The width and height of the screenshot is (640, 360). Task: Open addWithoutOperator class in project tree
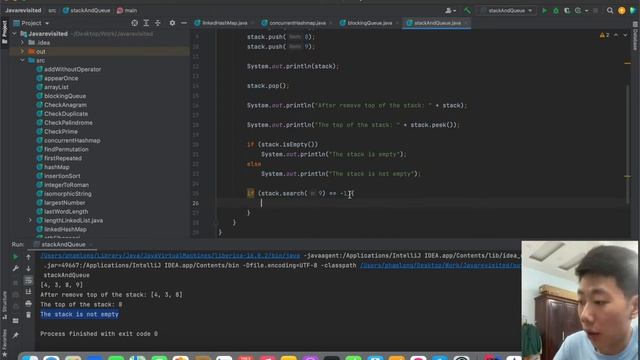point(72,69)
